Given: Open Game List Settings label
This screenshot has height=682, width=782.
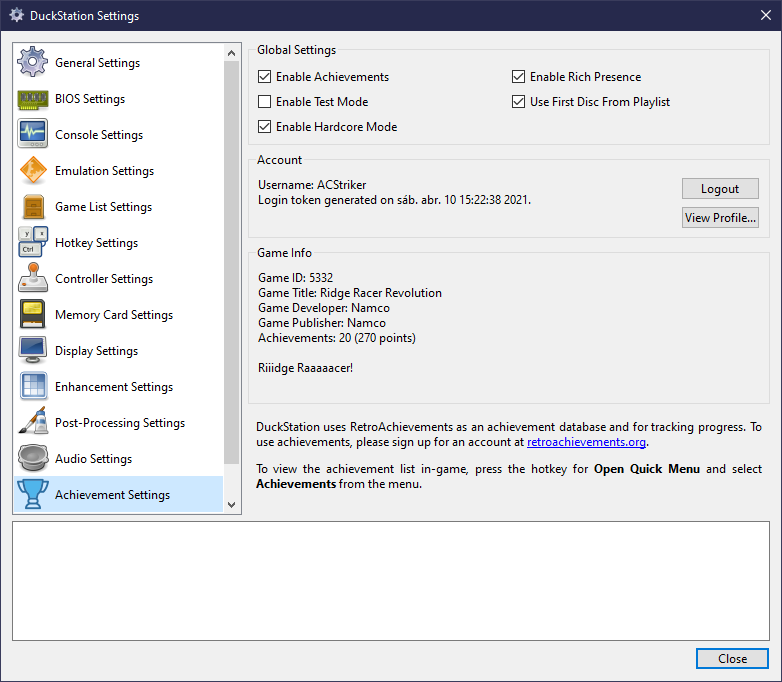Looking at the screenshot, I should [x=103, y=207].
